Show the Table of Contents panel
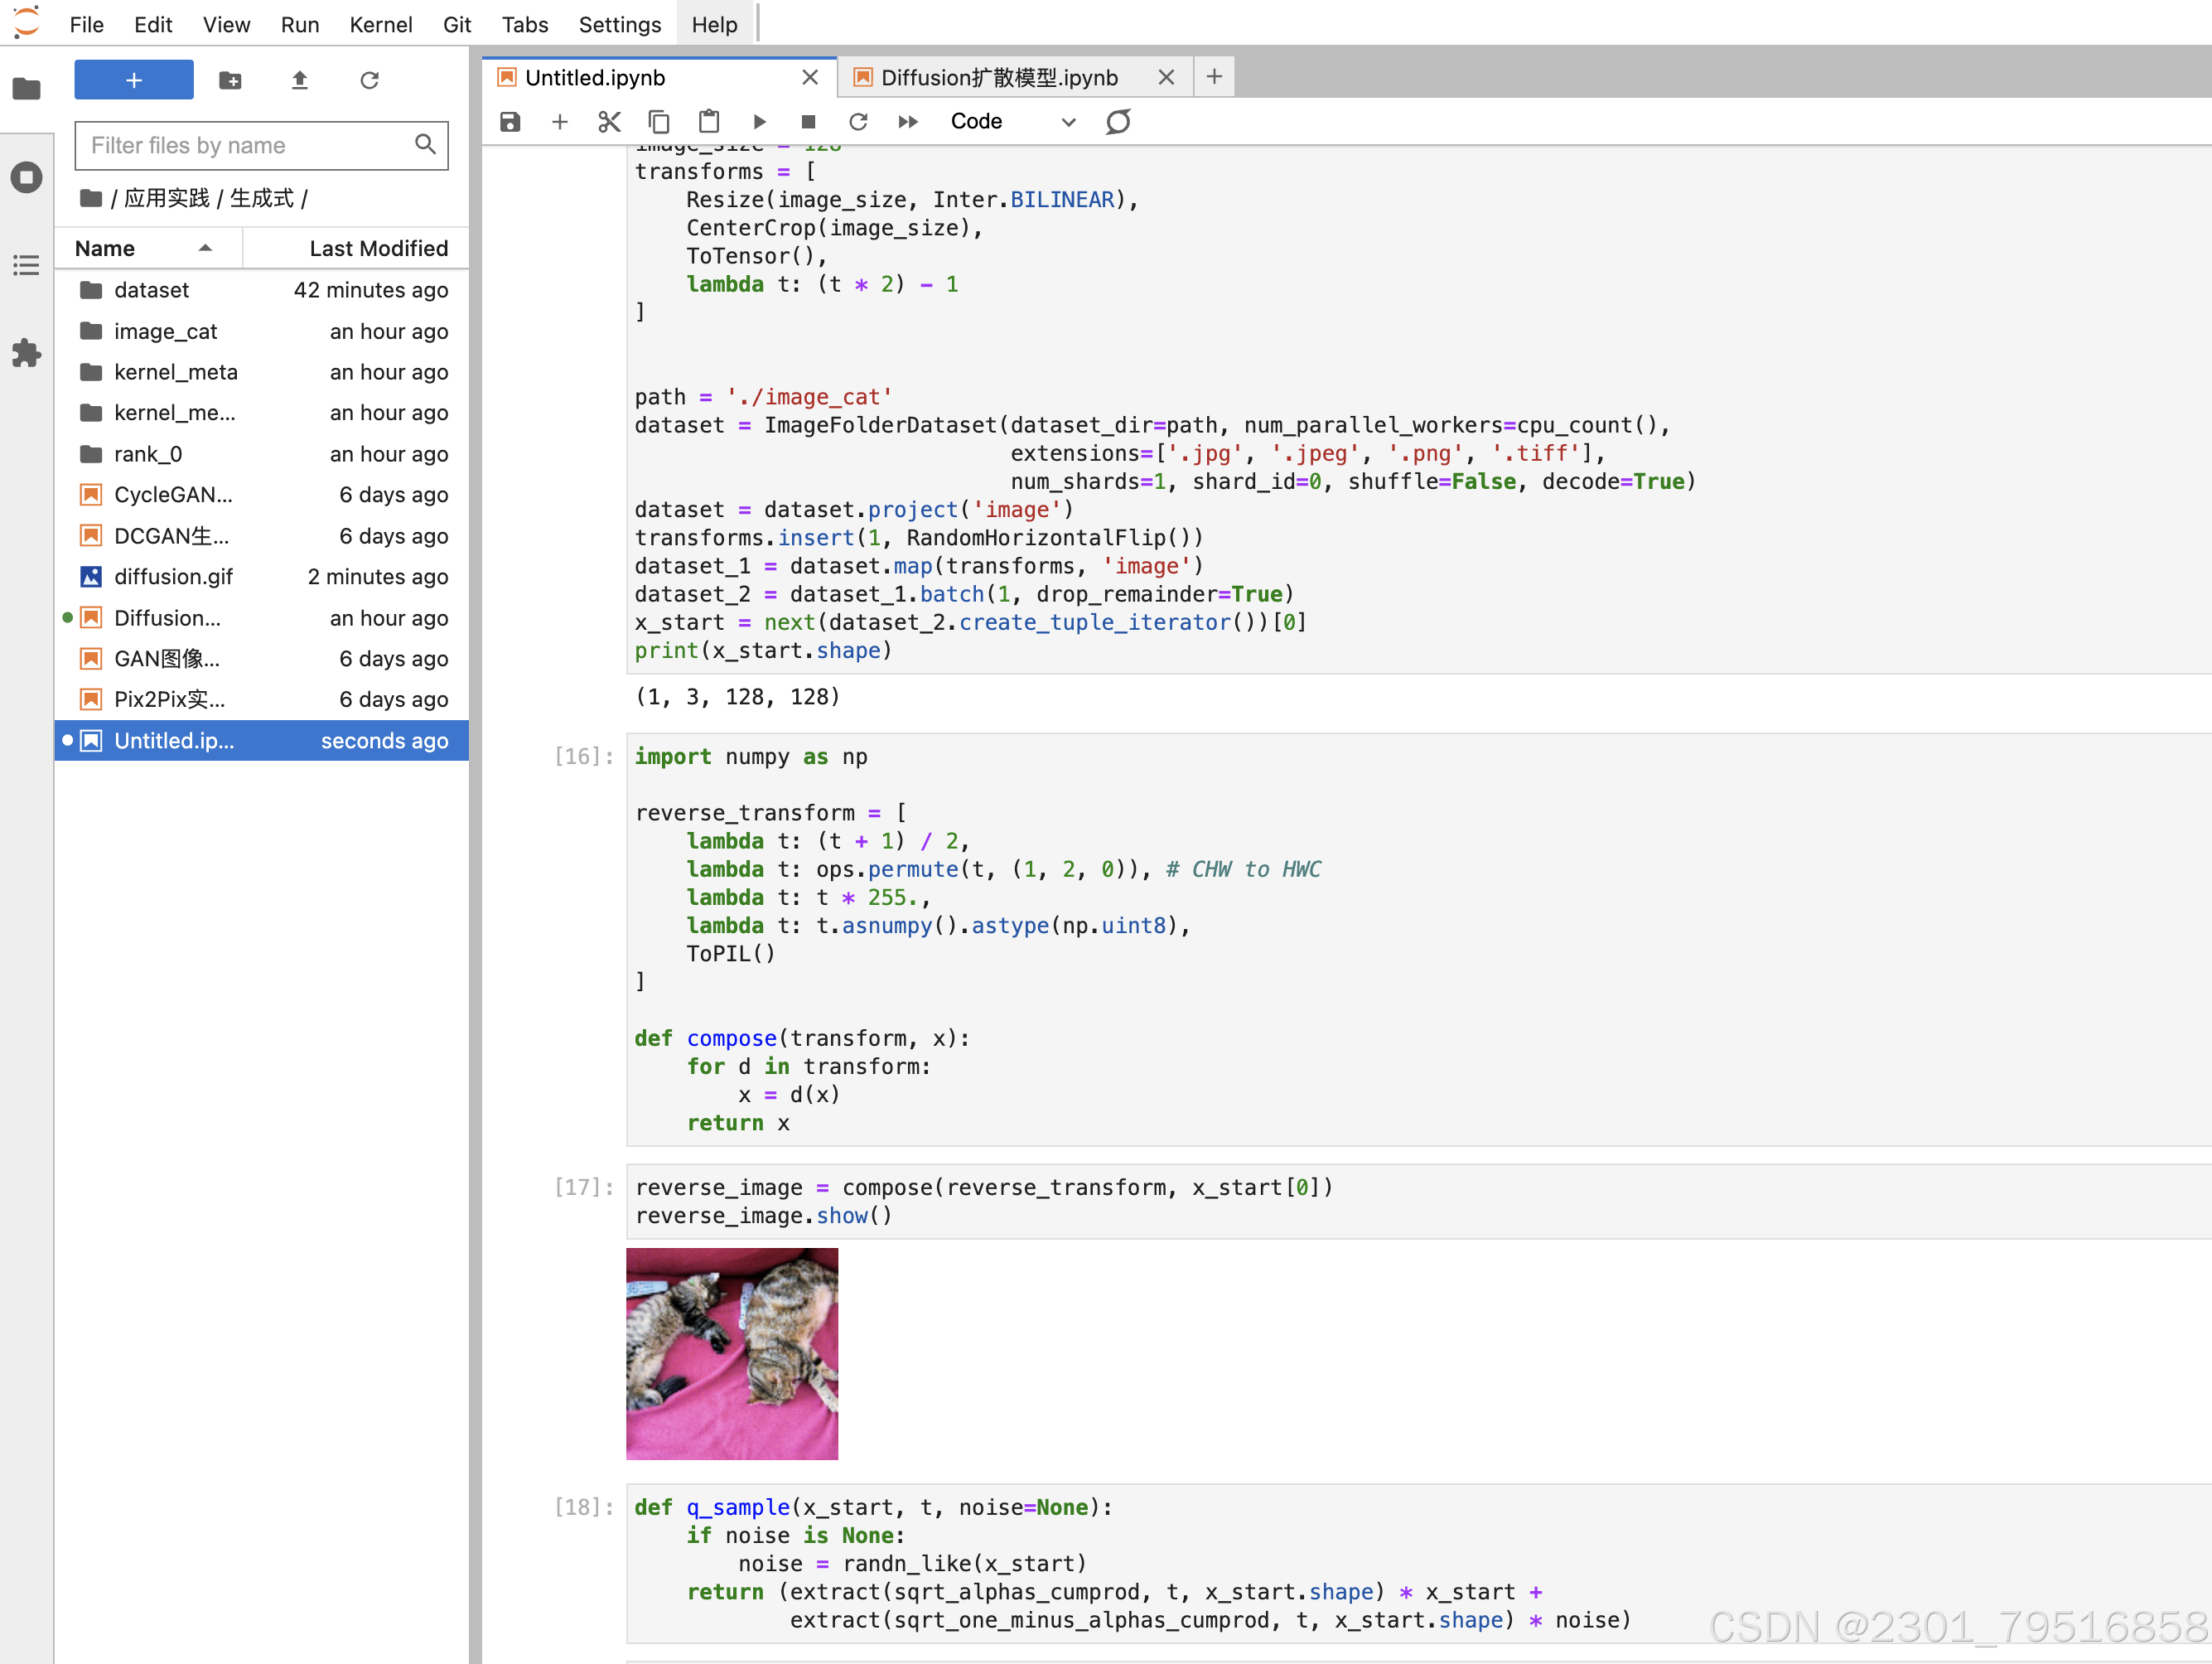The image size is (2212, 1664). click(x=27, y=265)
